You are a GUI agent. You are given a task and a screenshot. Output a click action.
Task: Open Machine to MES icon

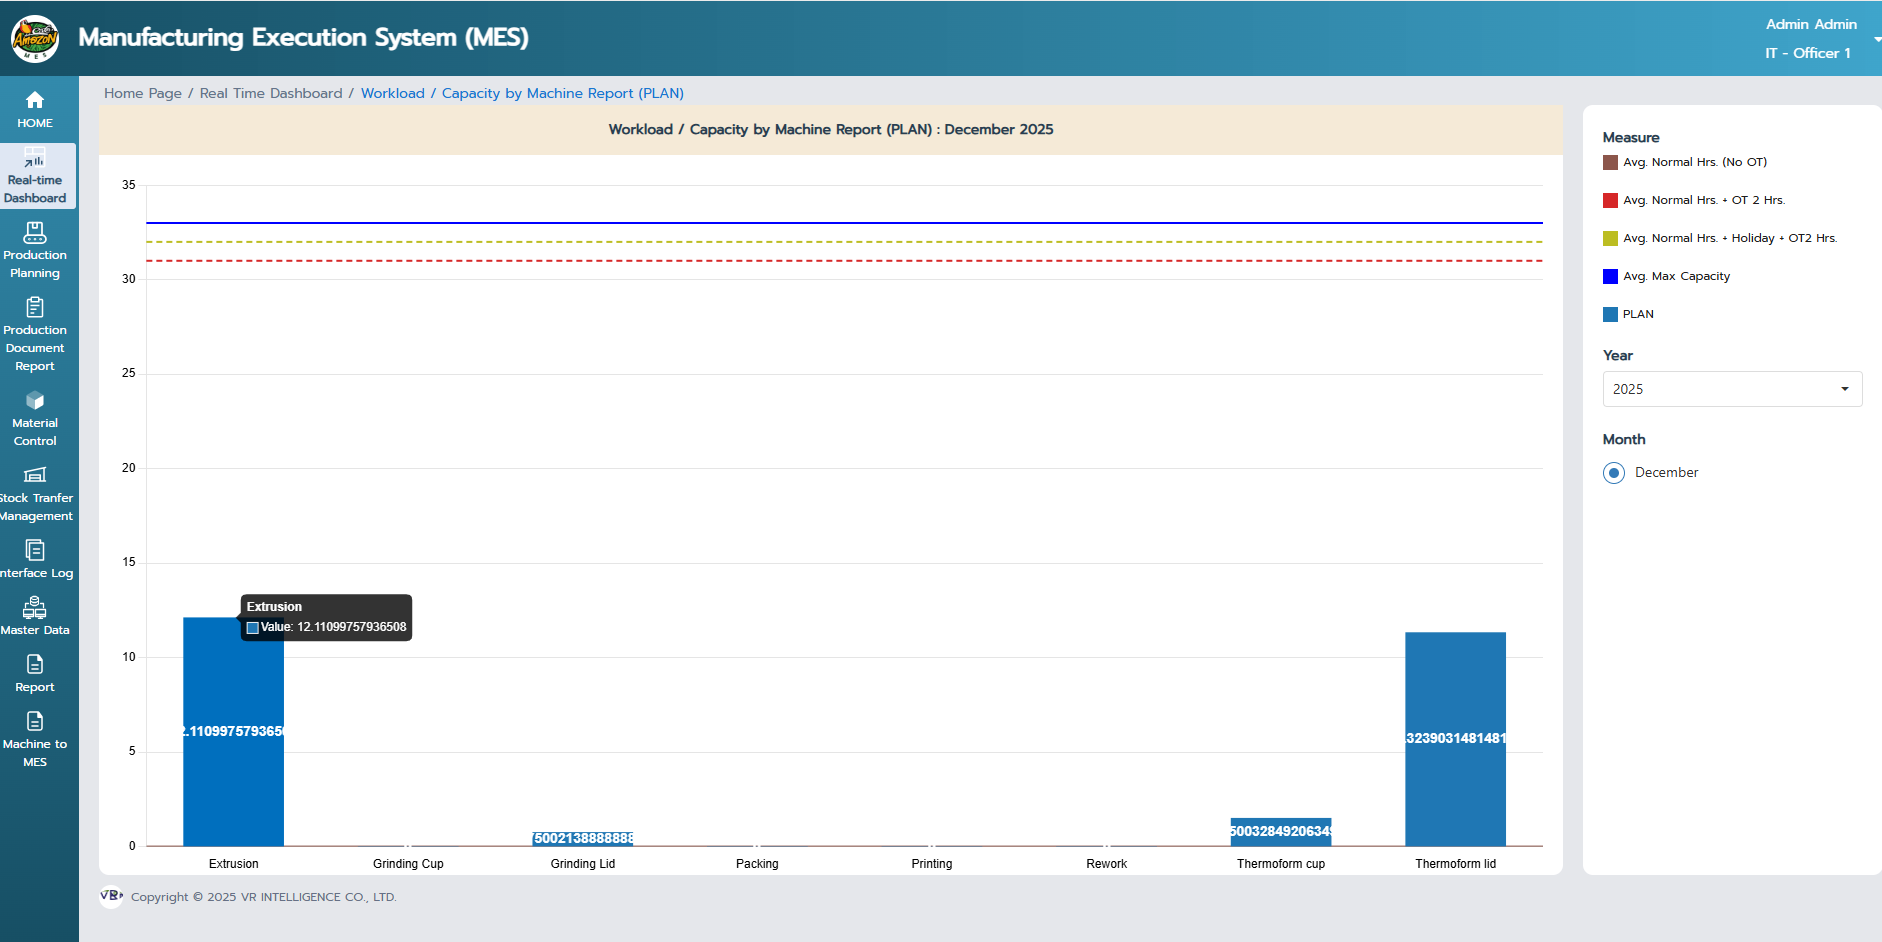pyautogui.click(x=35, y=722)
